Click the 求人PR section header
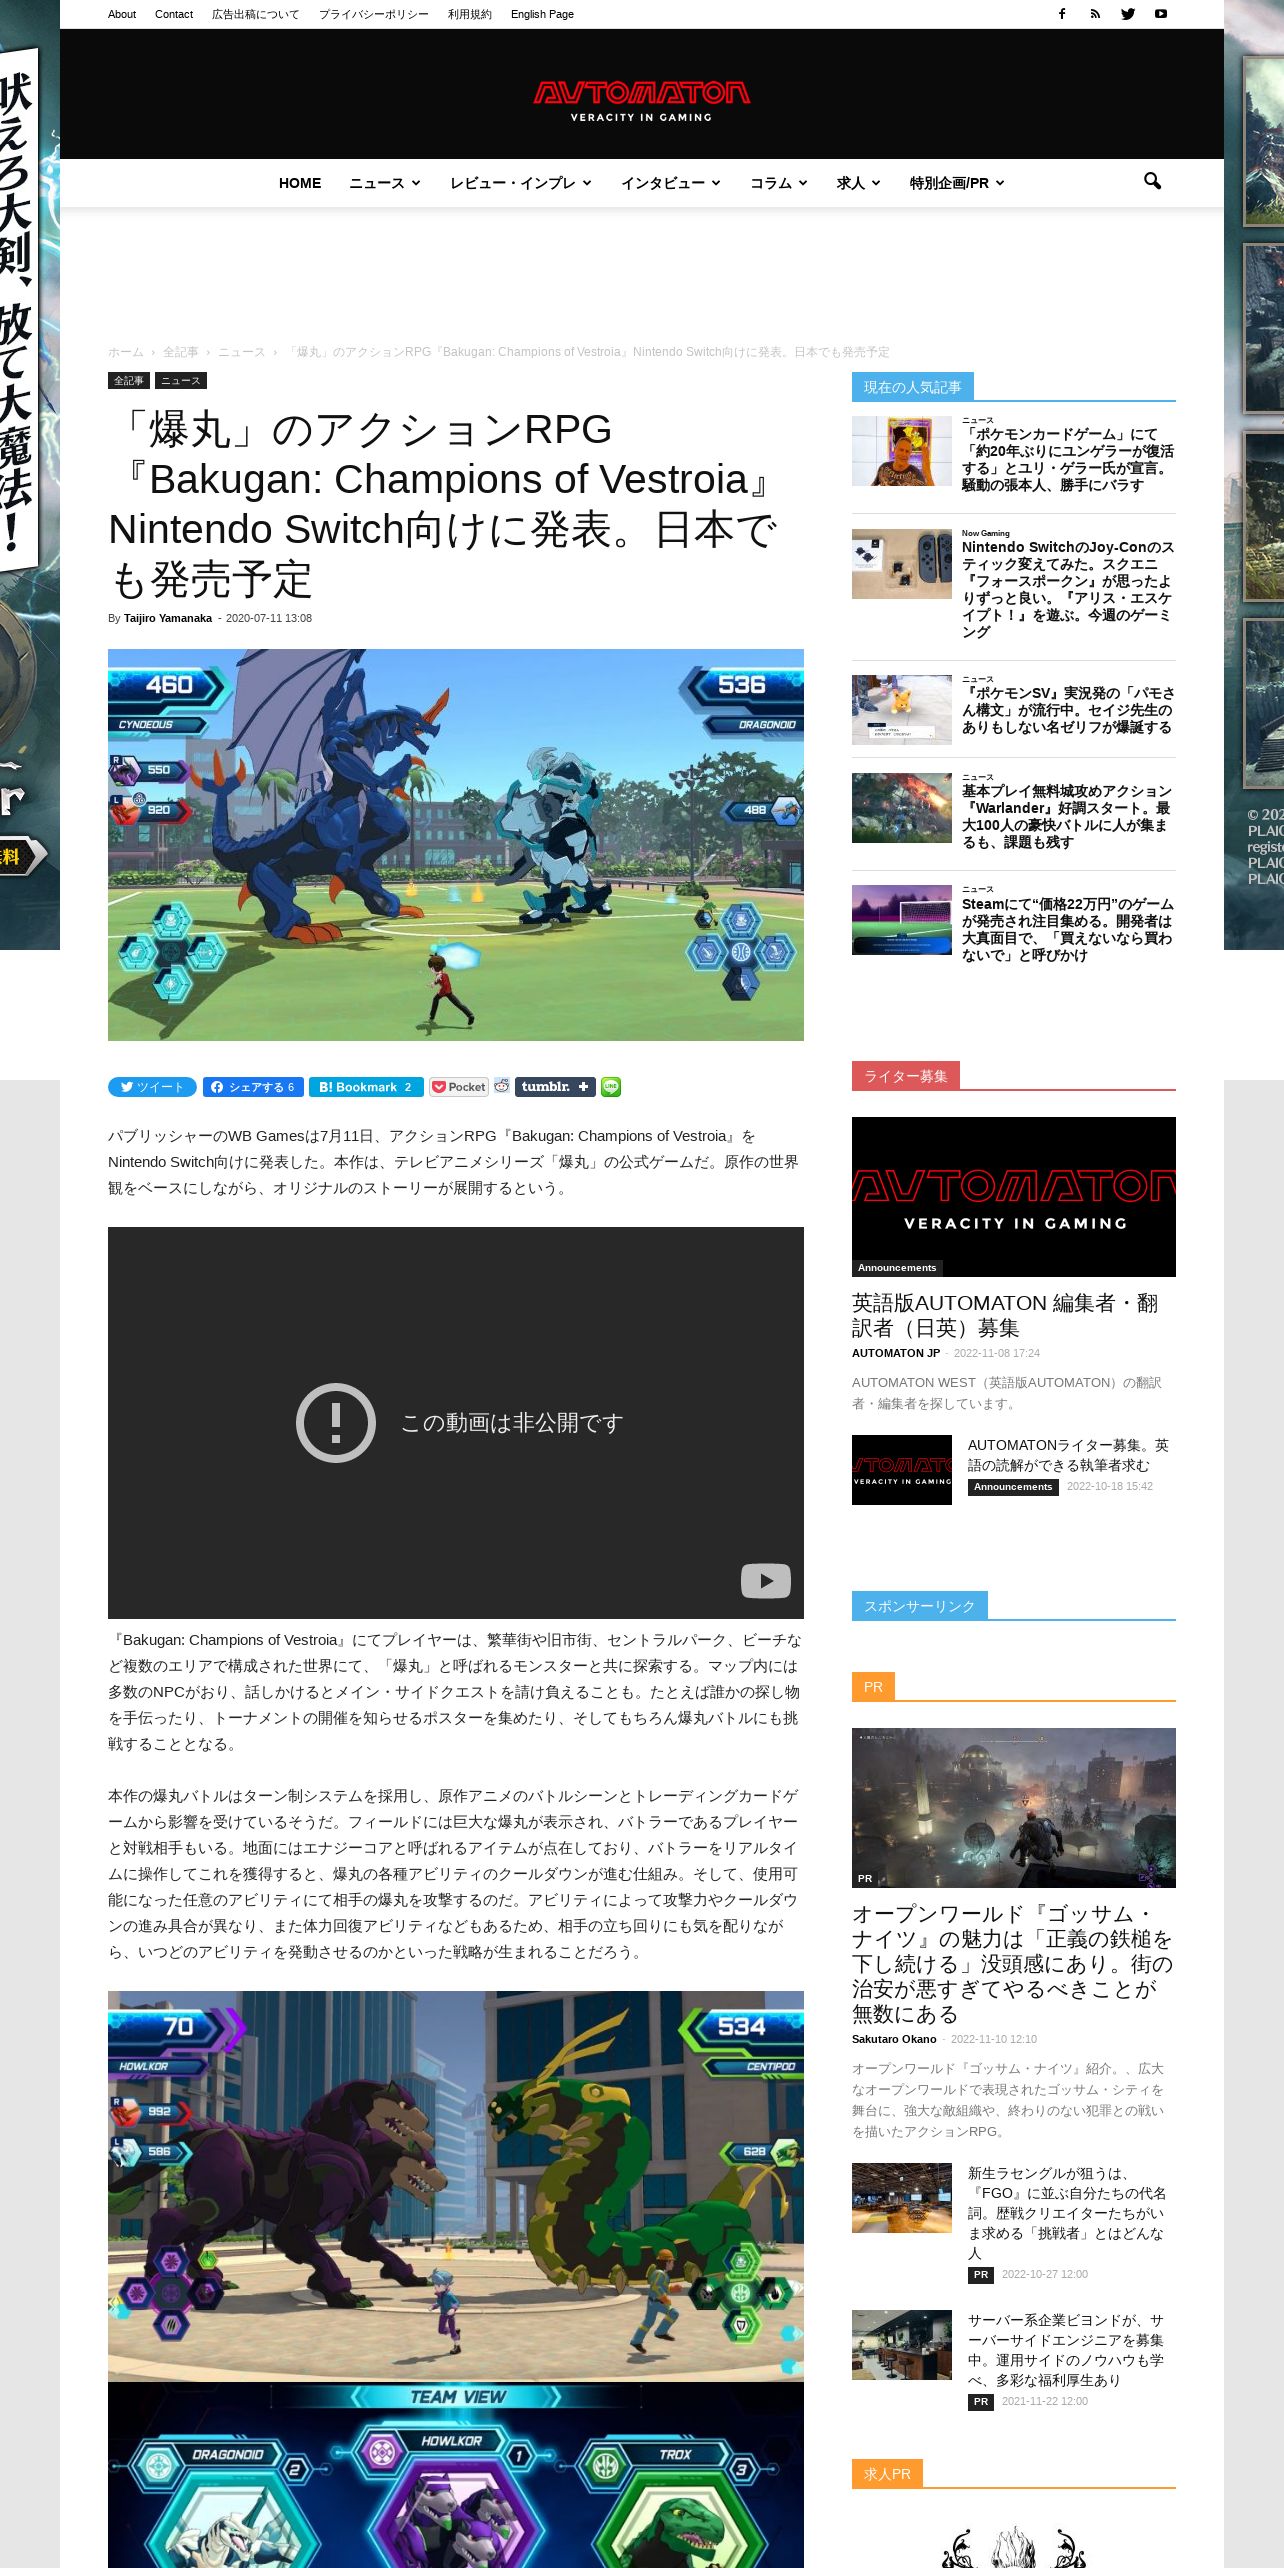Screen dimensions: 1284x2568 coord(887,2474)
